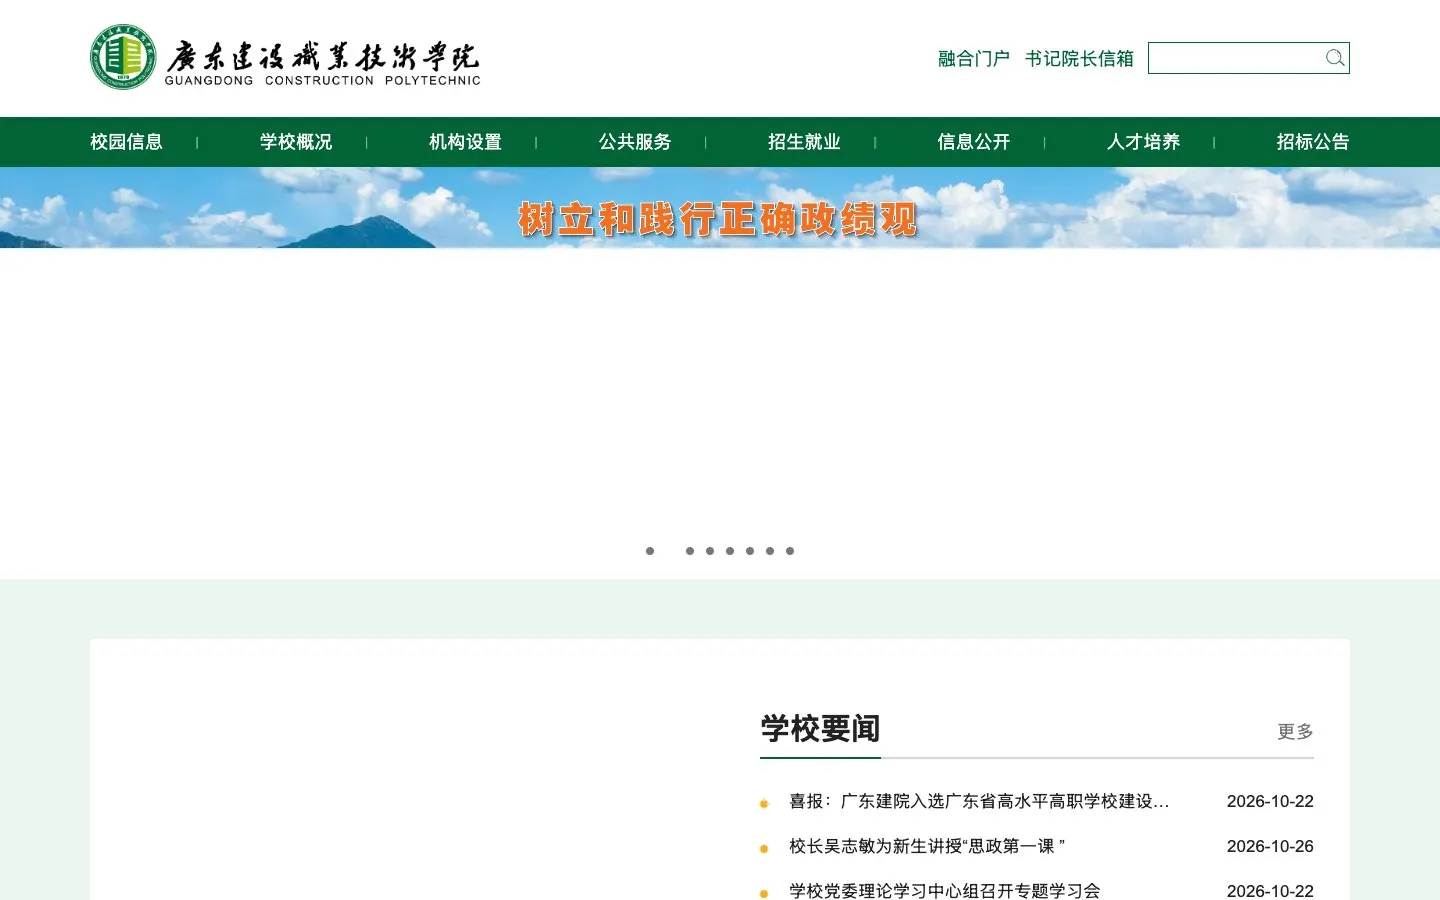Open the 校园信息 menu

click(x=126, y=142)
